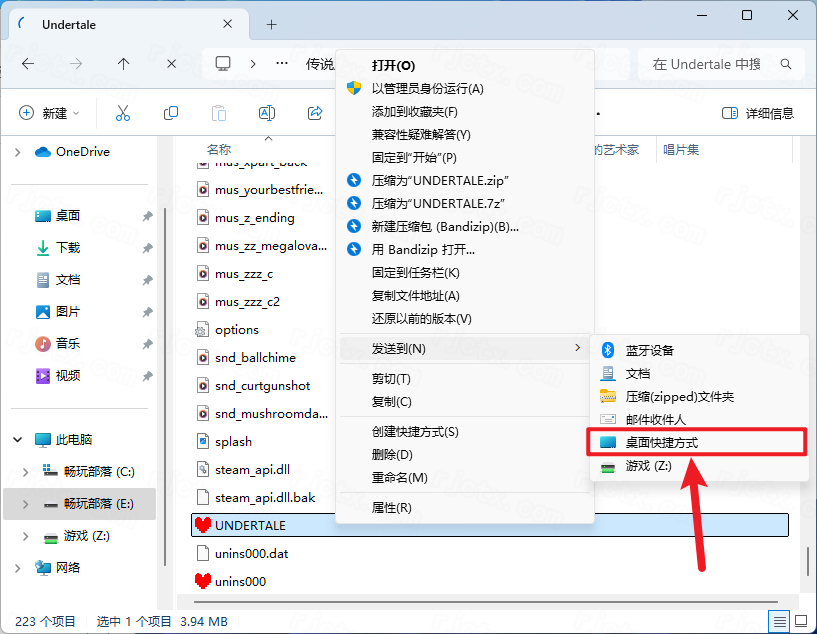Click the search magnifier icon
The height and width of the screenshot is (634, 817).
click(786, 64)
